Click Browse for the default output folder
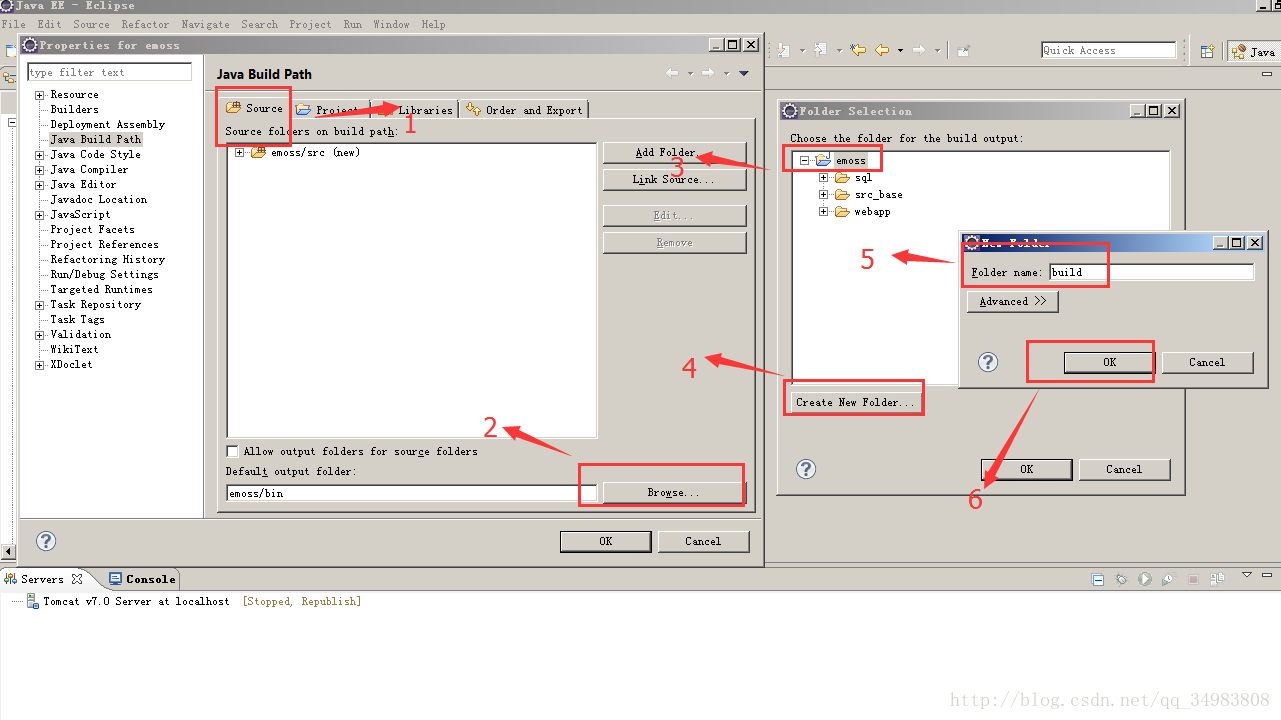This screenshot has height=720, width=1281. click(674, 492)
